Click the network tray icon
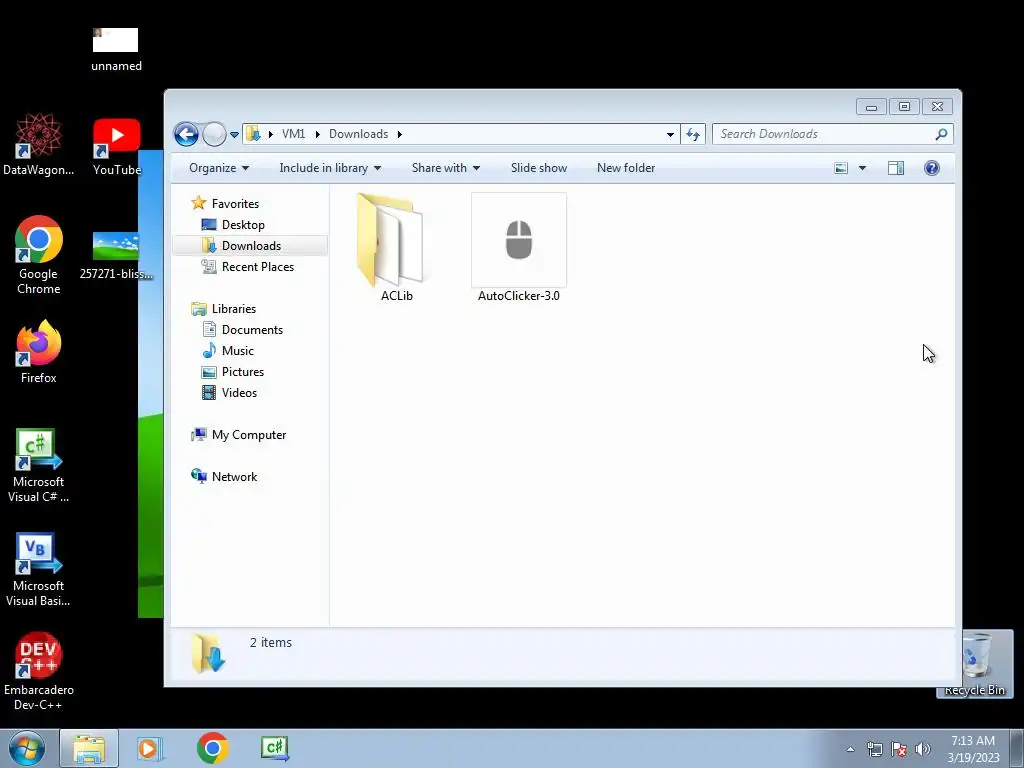Image resolution: width=1024 pixels, height=768 pixels. coord(874,749)
